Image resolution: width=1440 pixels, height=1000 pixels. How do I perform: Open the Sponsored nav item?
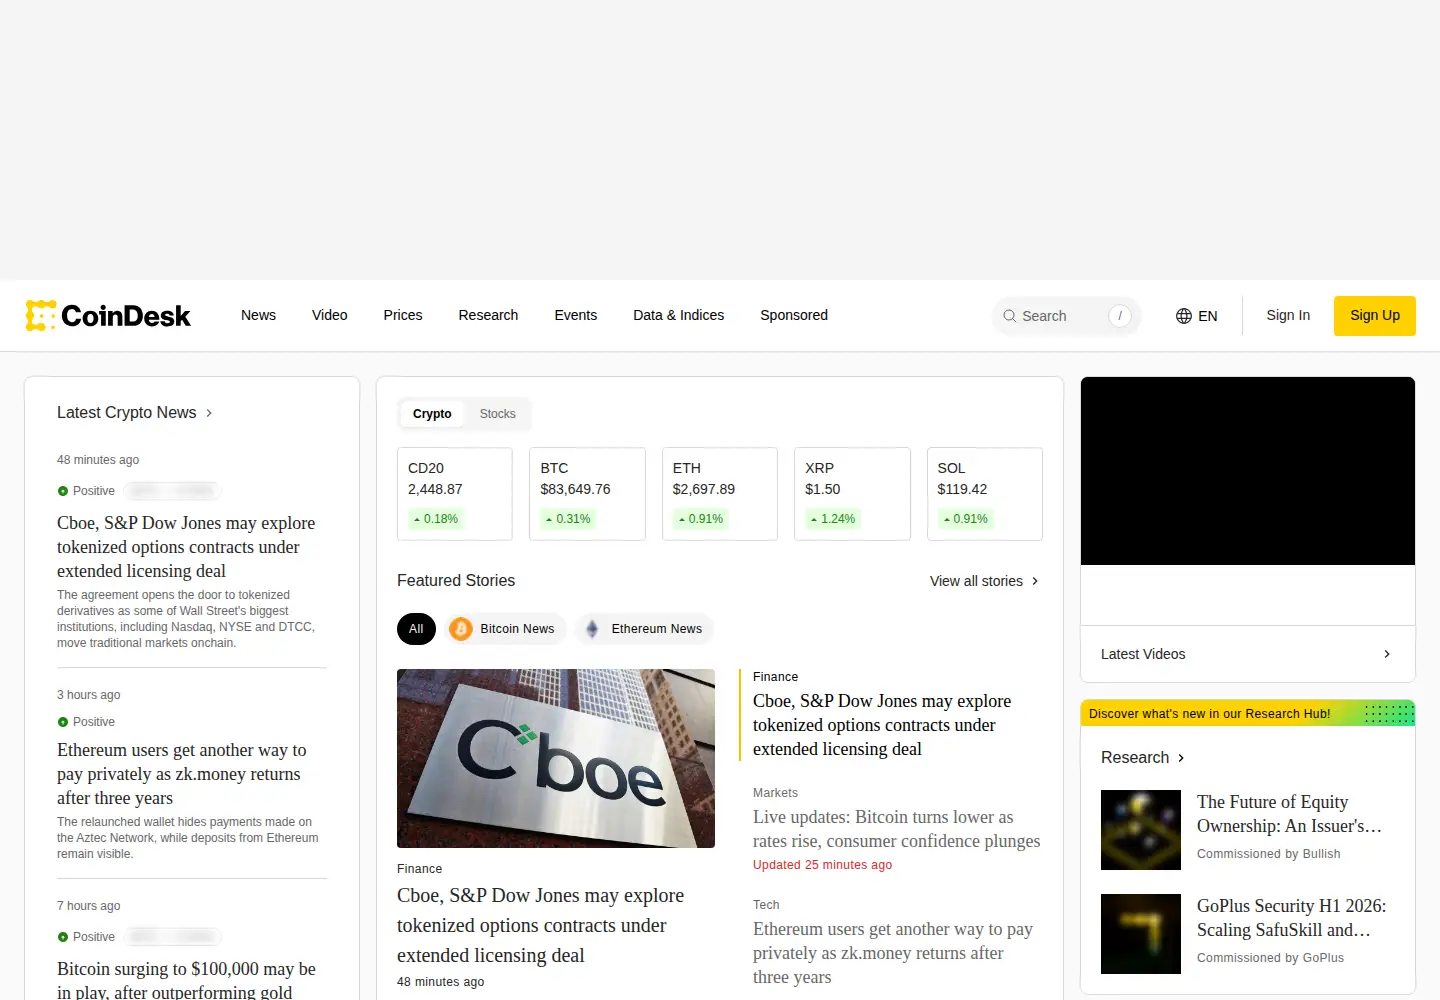pos(794,315)
